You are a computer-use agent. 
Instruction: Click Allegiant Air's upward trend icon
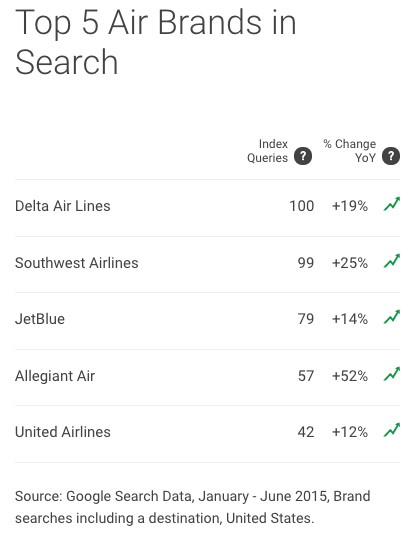coord(392,374)
